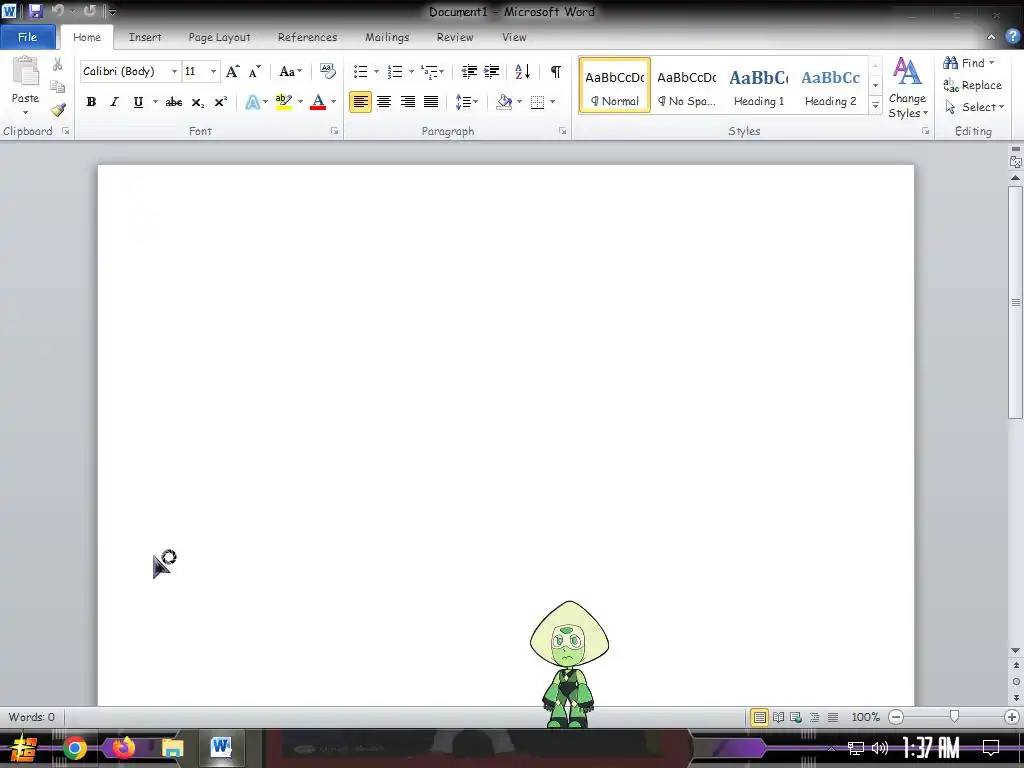Apply the No Spacing style
1024x768 pixels.
pos(686,86)
